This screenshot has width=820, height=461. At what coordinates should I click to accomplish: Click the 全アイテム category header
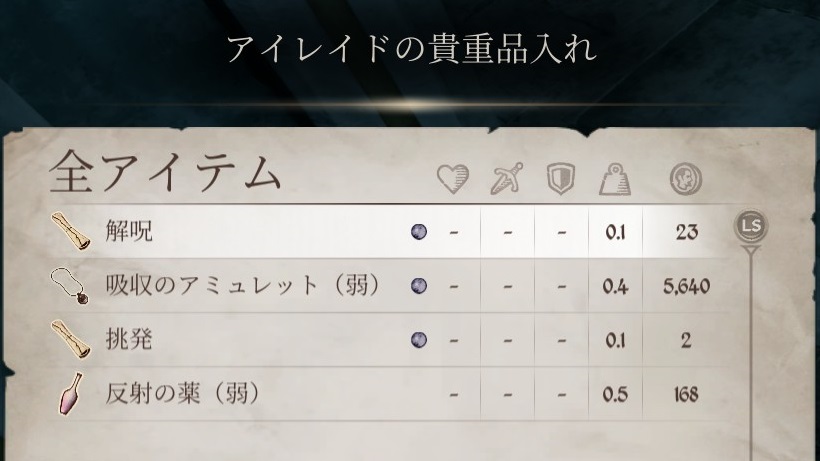click(165, 172)
